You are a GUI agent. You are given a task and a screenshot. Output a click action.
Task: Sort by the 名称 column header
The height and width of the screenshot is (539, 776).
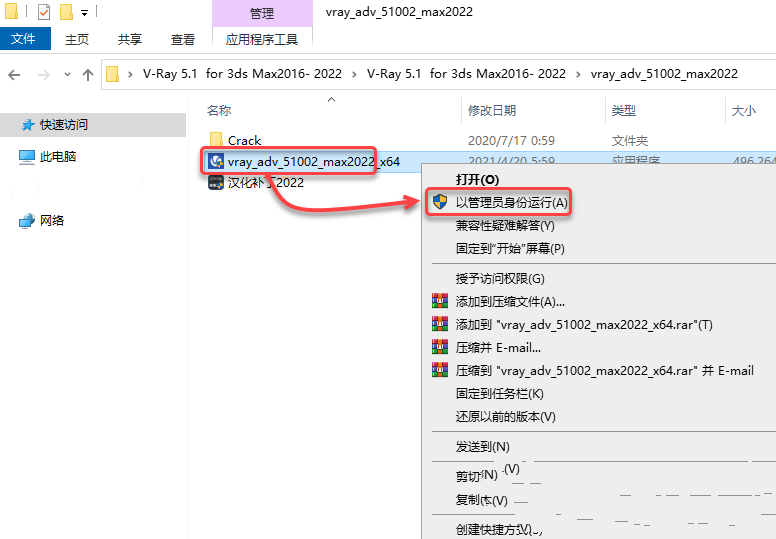click(x=219, y=110)
